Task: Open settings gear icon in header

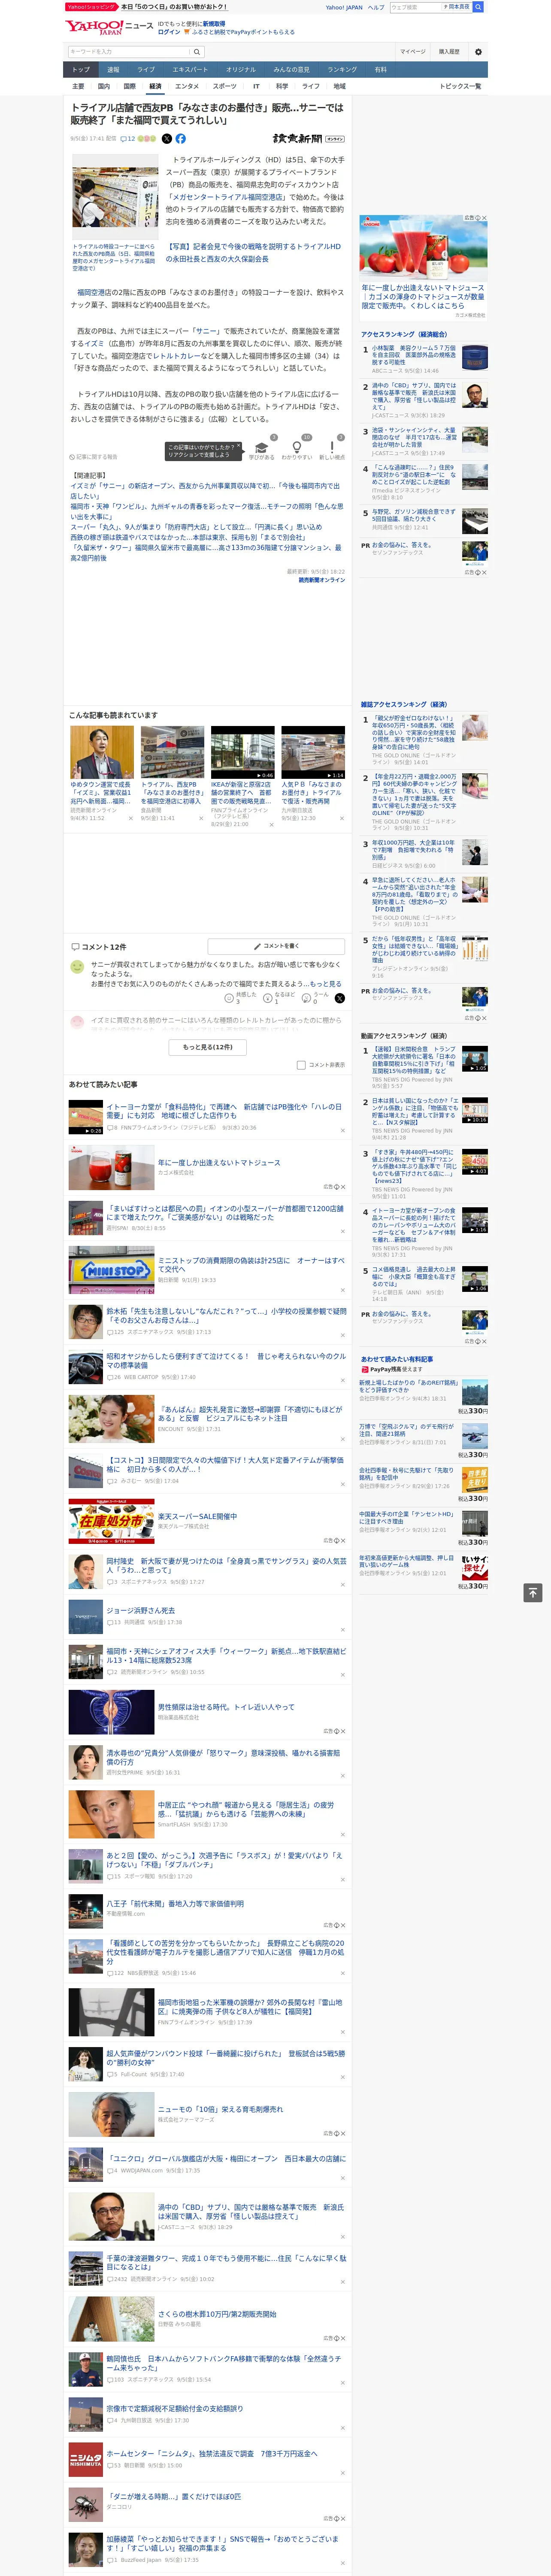Action: pos(478,52)
